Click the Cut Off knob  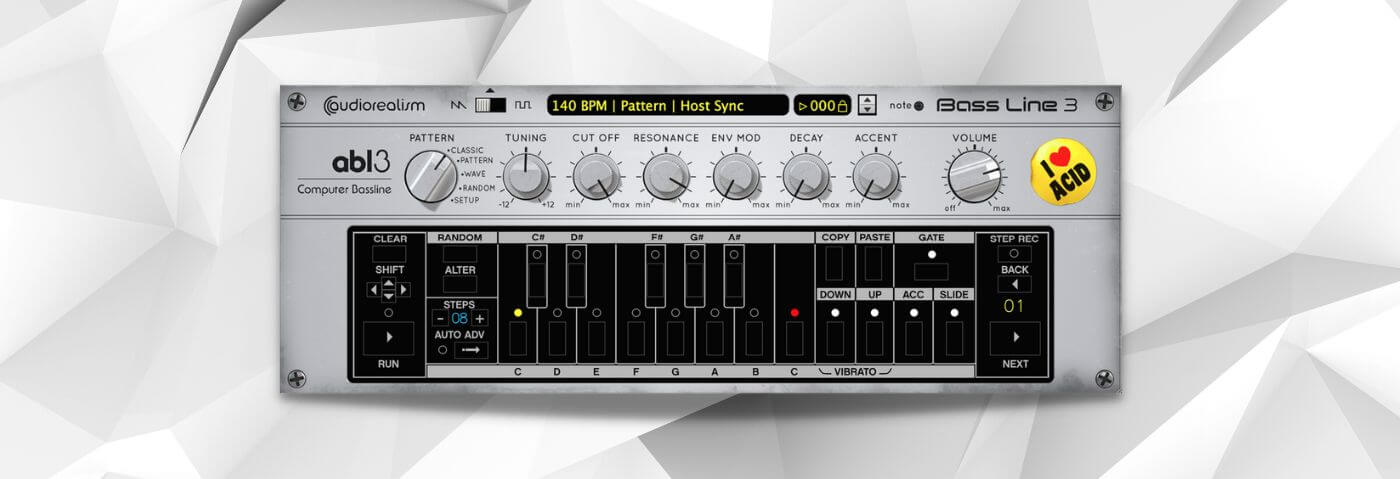[x=596, y=176]
